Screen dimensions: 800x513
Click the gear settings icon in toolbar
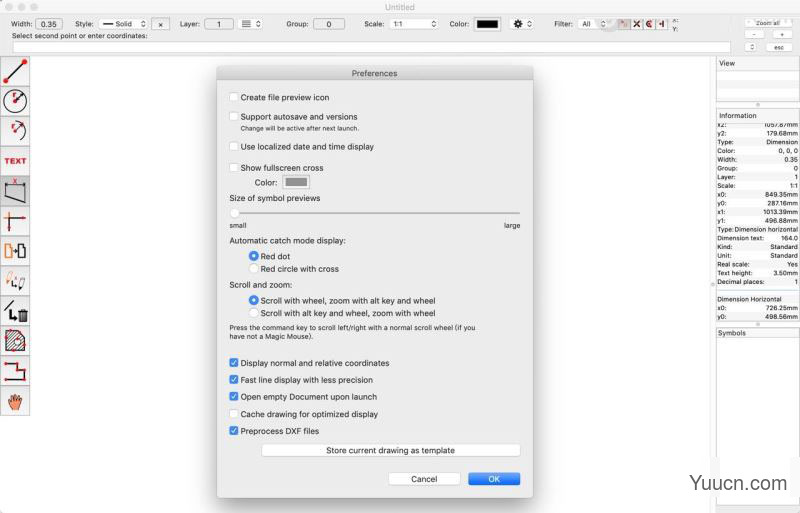pyautogui.click(x=518, y=24)
